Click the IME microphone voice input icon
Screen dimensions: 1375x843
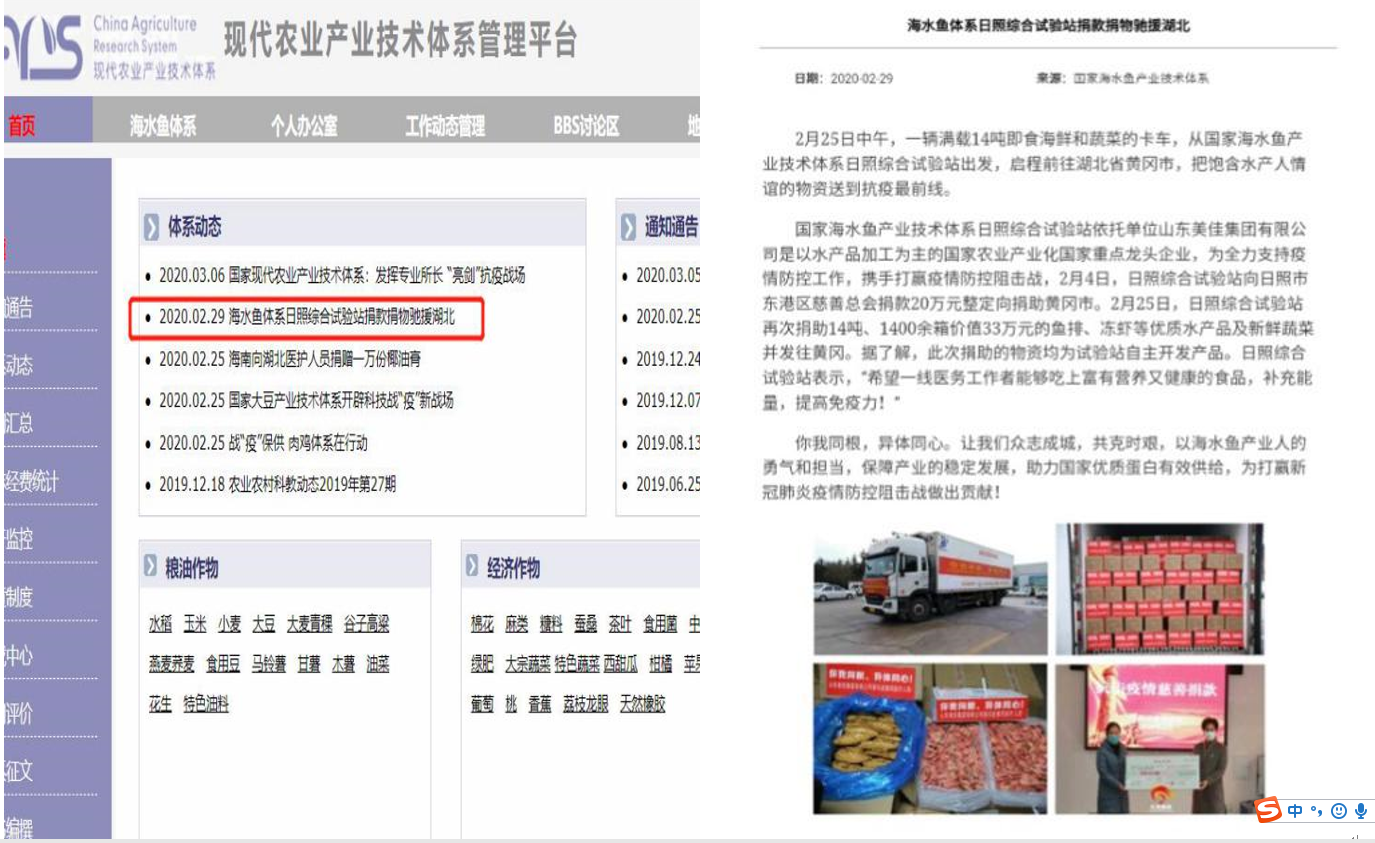click(1360, 811)
